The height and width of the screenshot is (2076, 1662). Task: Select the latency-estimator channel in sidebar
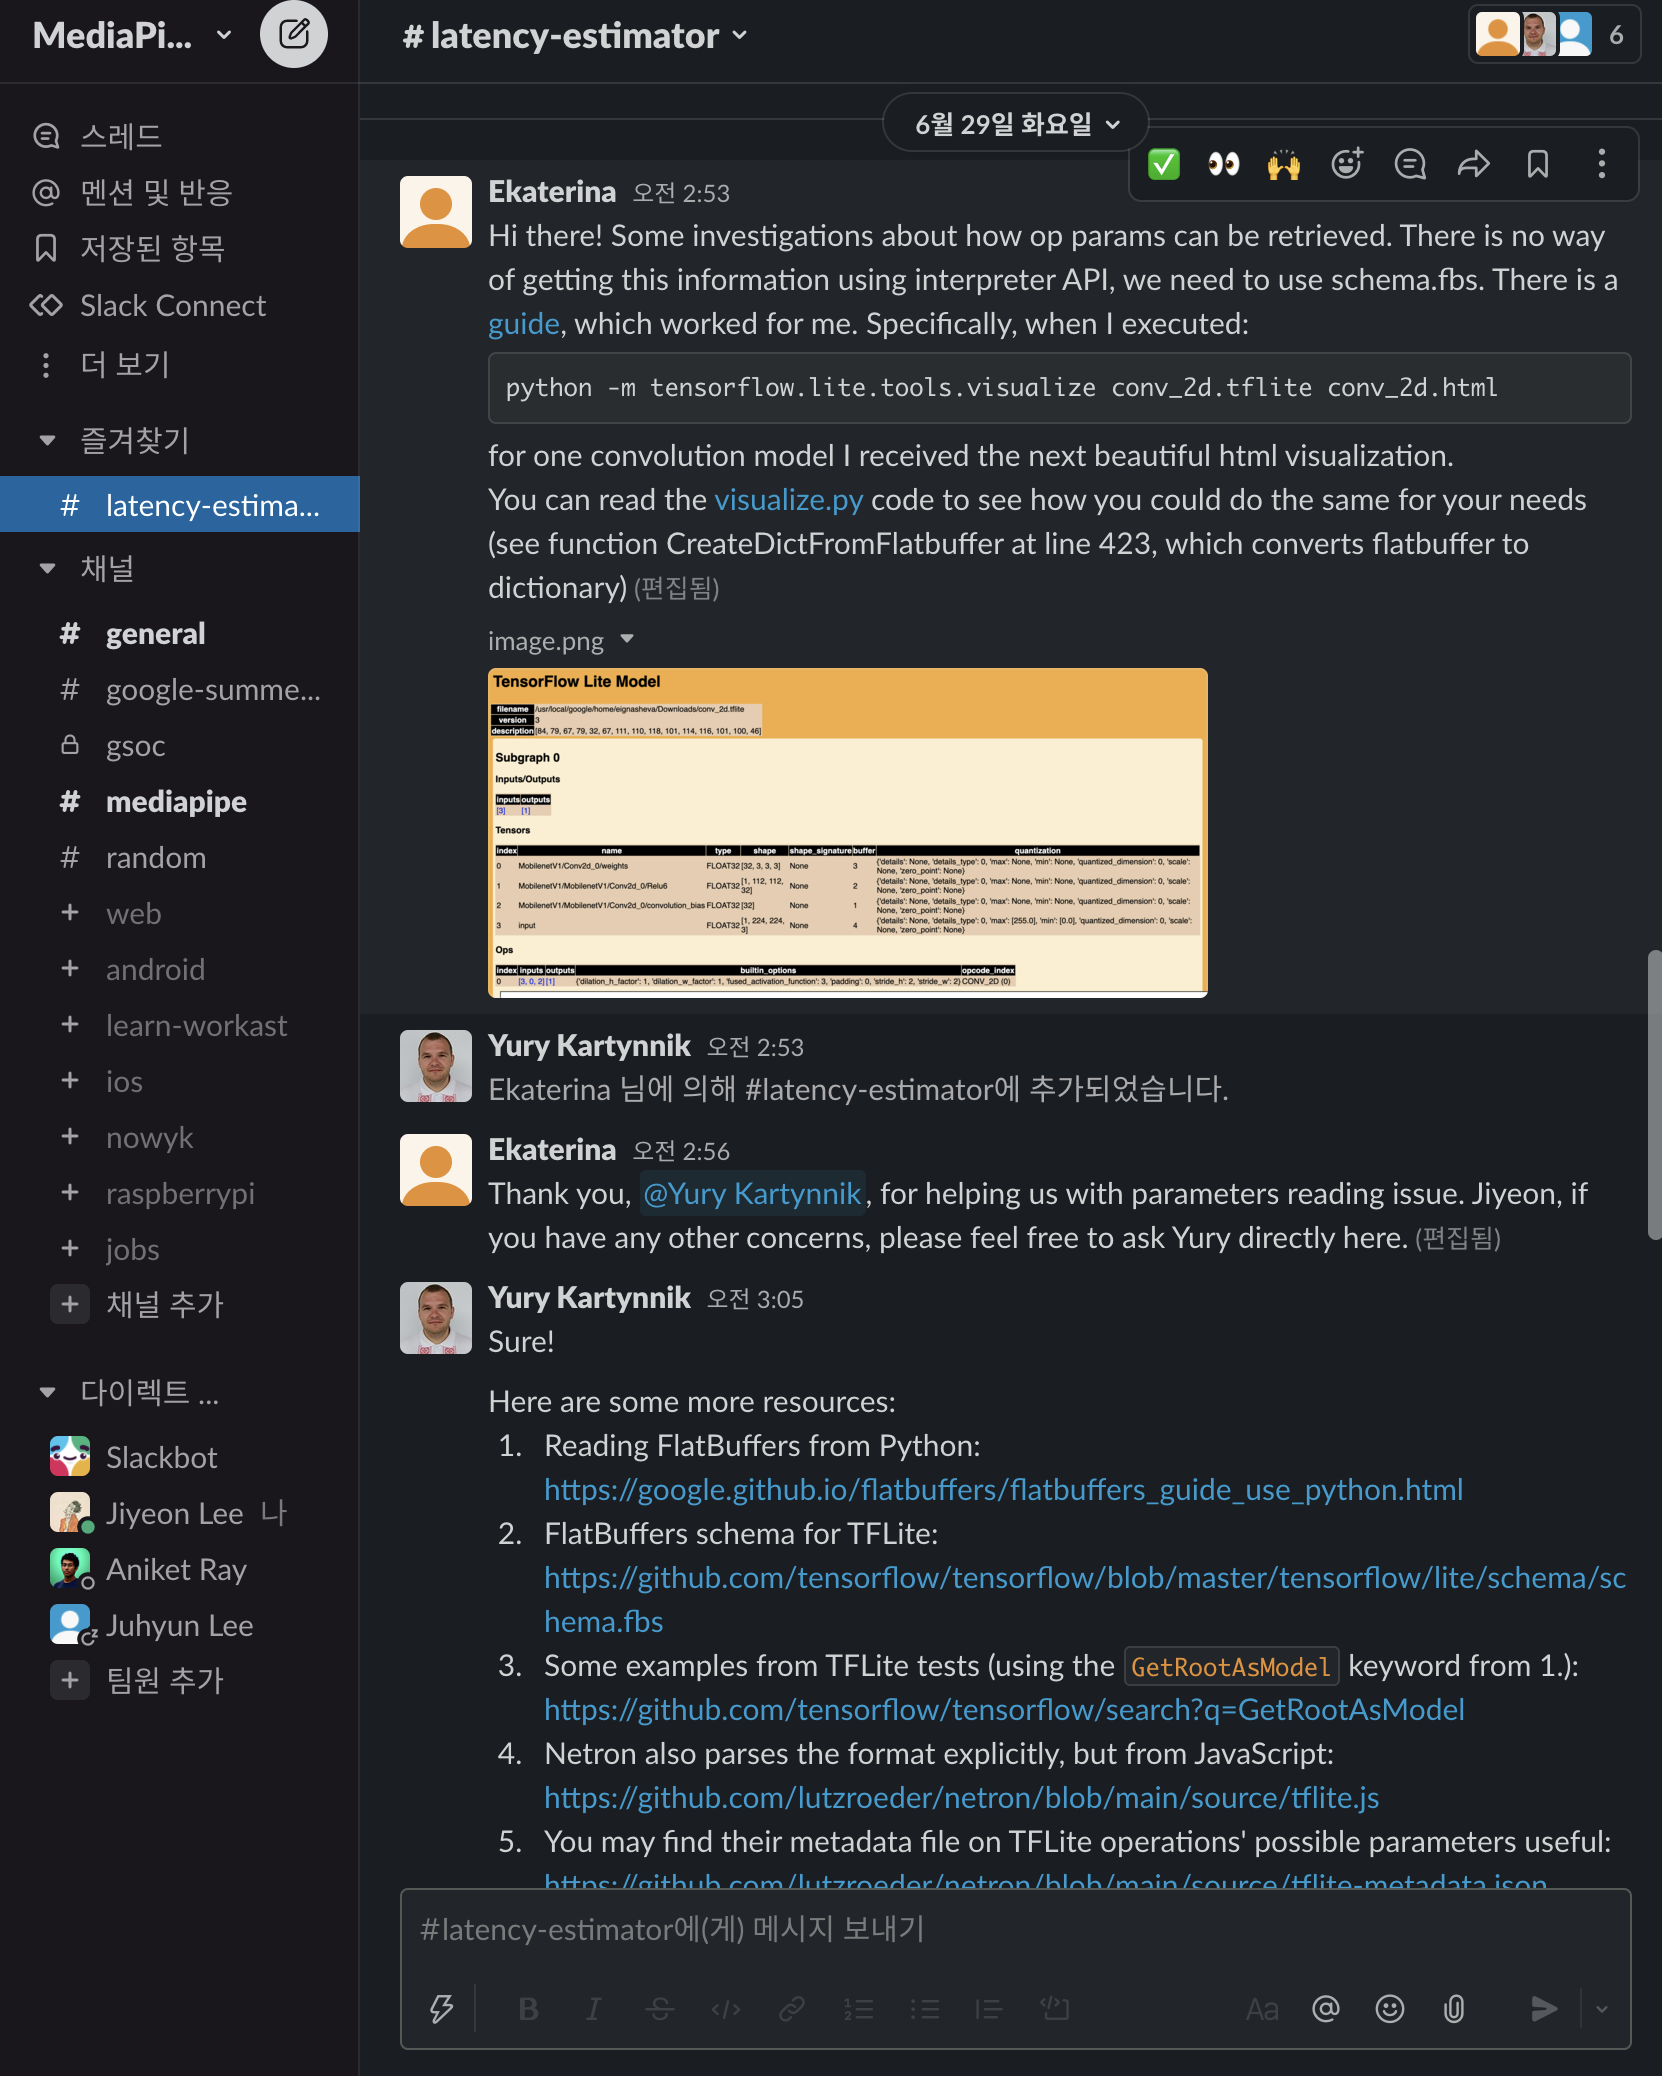click(180, 505)
